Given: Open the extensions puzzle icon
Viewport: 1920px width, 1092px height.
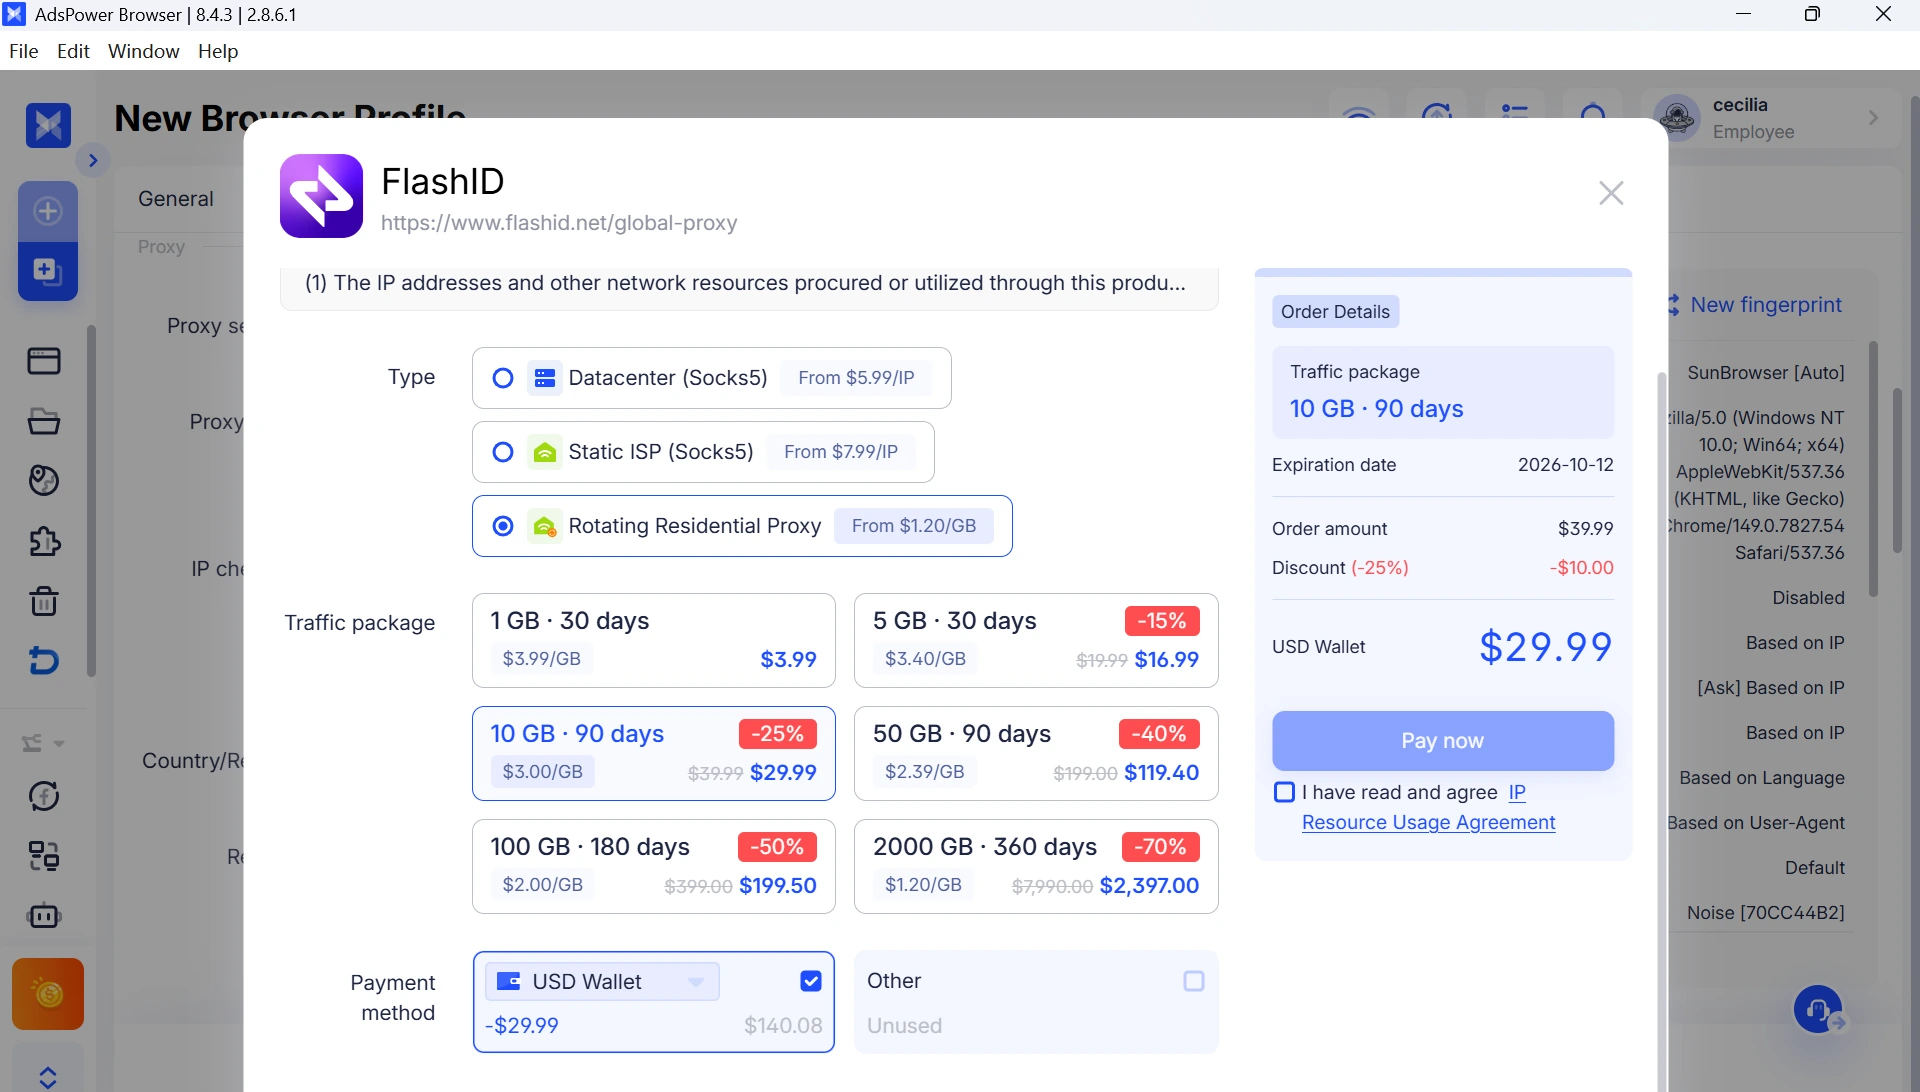Looking at the screenshot, I should 44,541.
